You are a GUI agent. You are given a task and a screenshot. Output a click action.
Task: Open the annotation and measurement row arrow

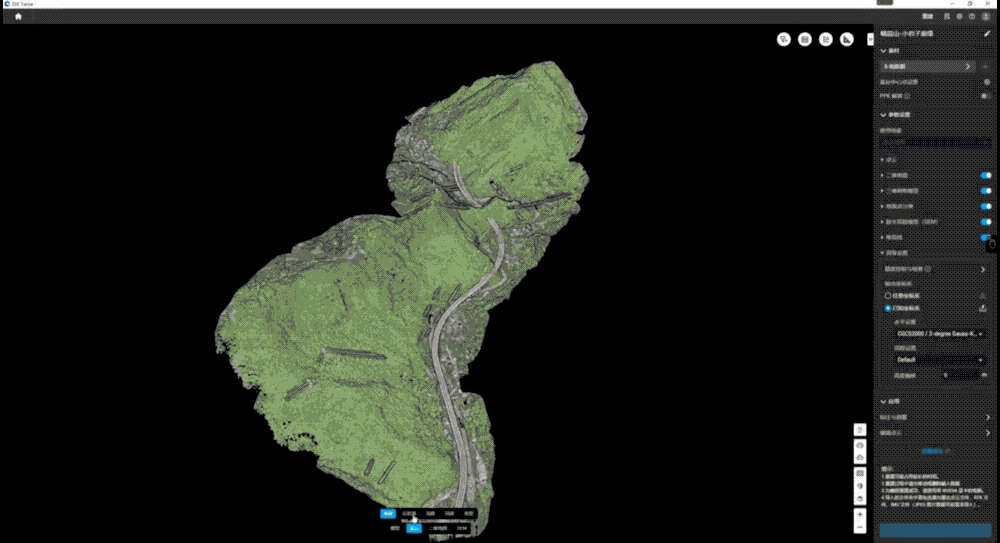pos(988,417)
